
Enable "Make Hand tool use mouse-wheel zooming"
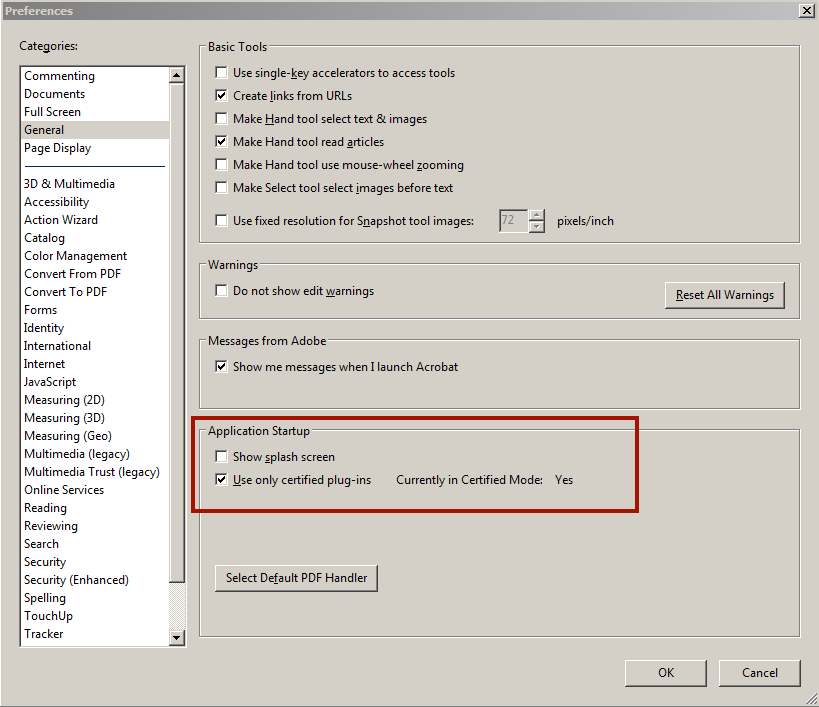(x=221, y=165)
